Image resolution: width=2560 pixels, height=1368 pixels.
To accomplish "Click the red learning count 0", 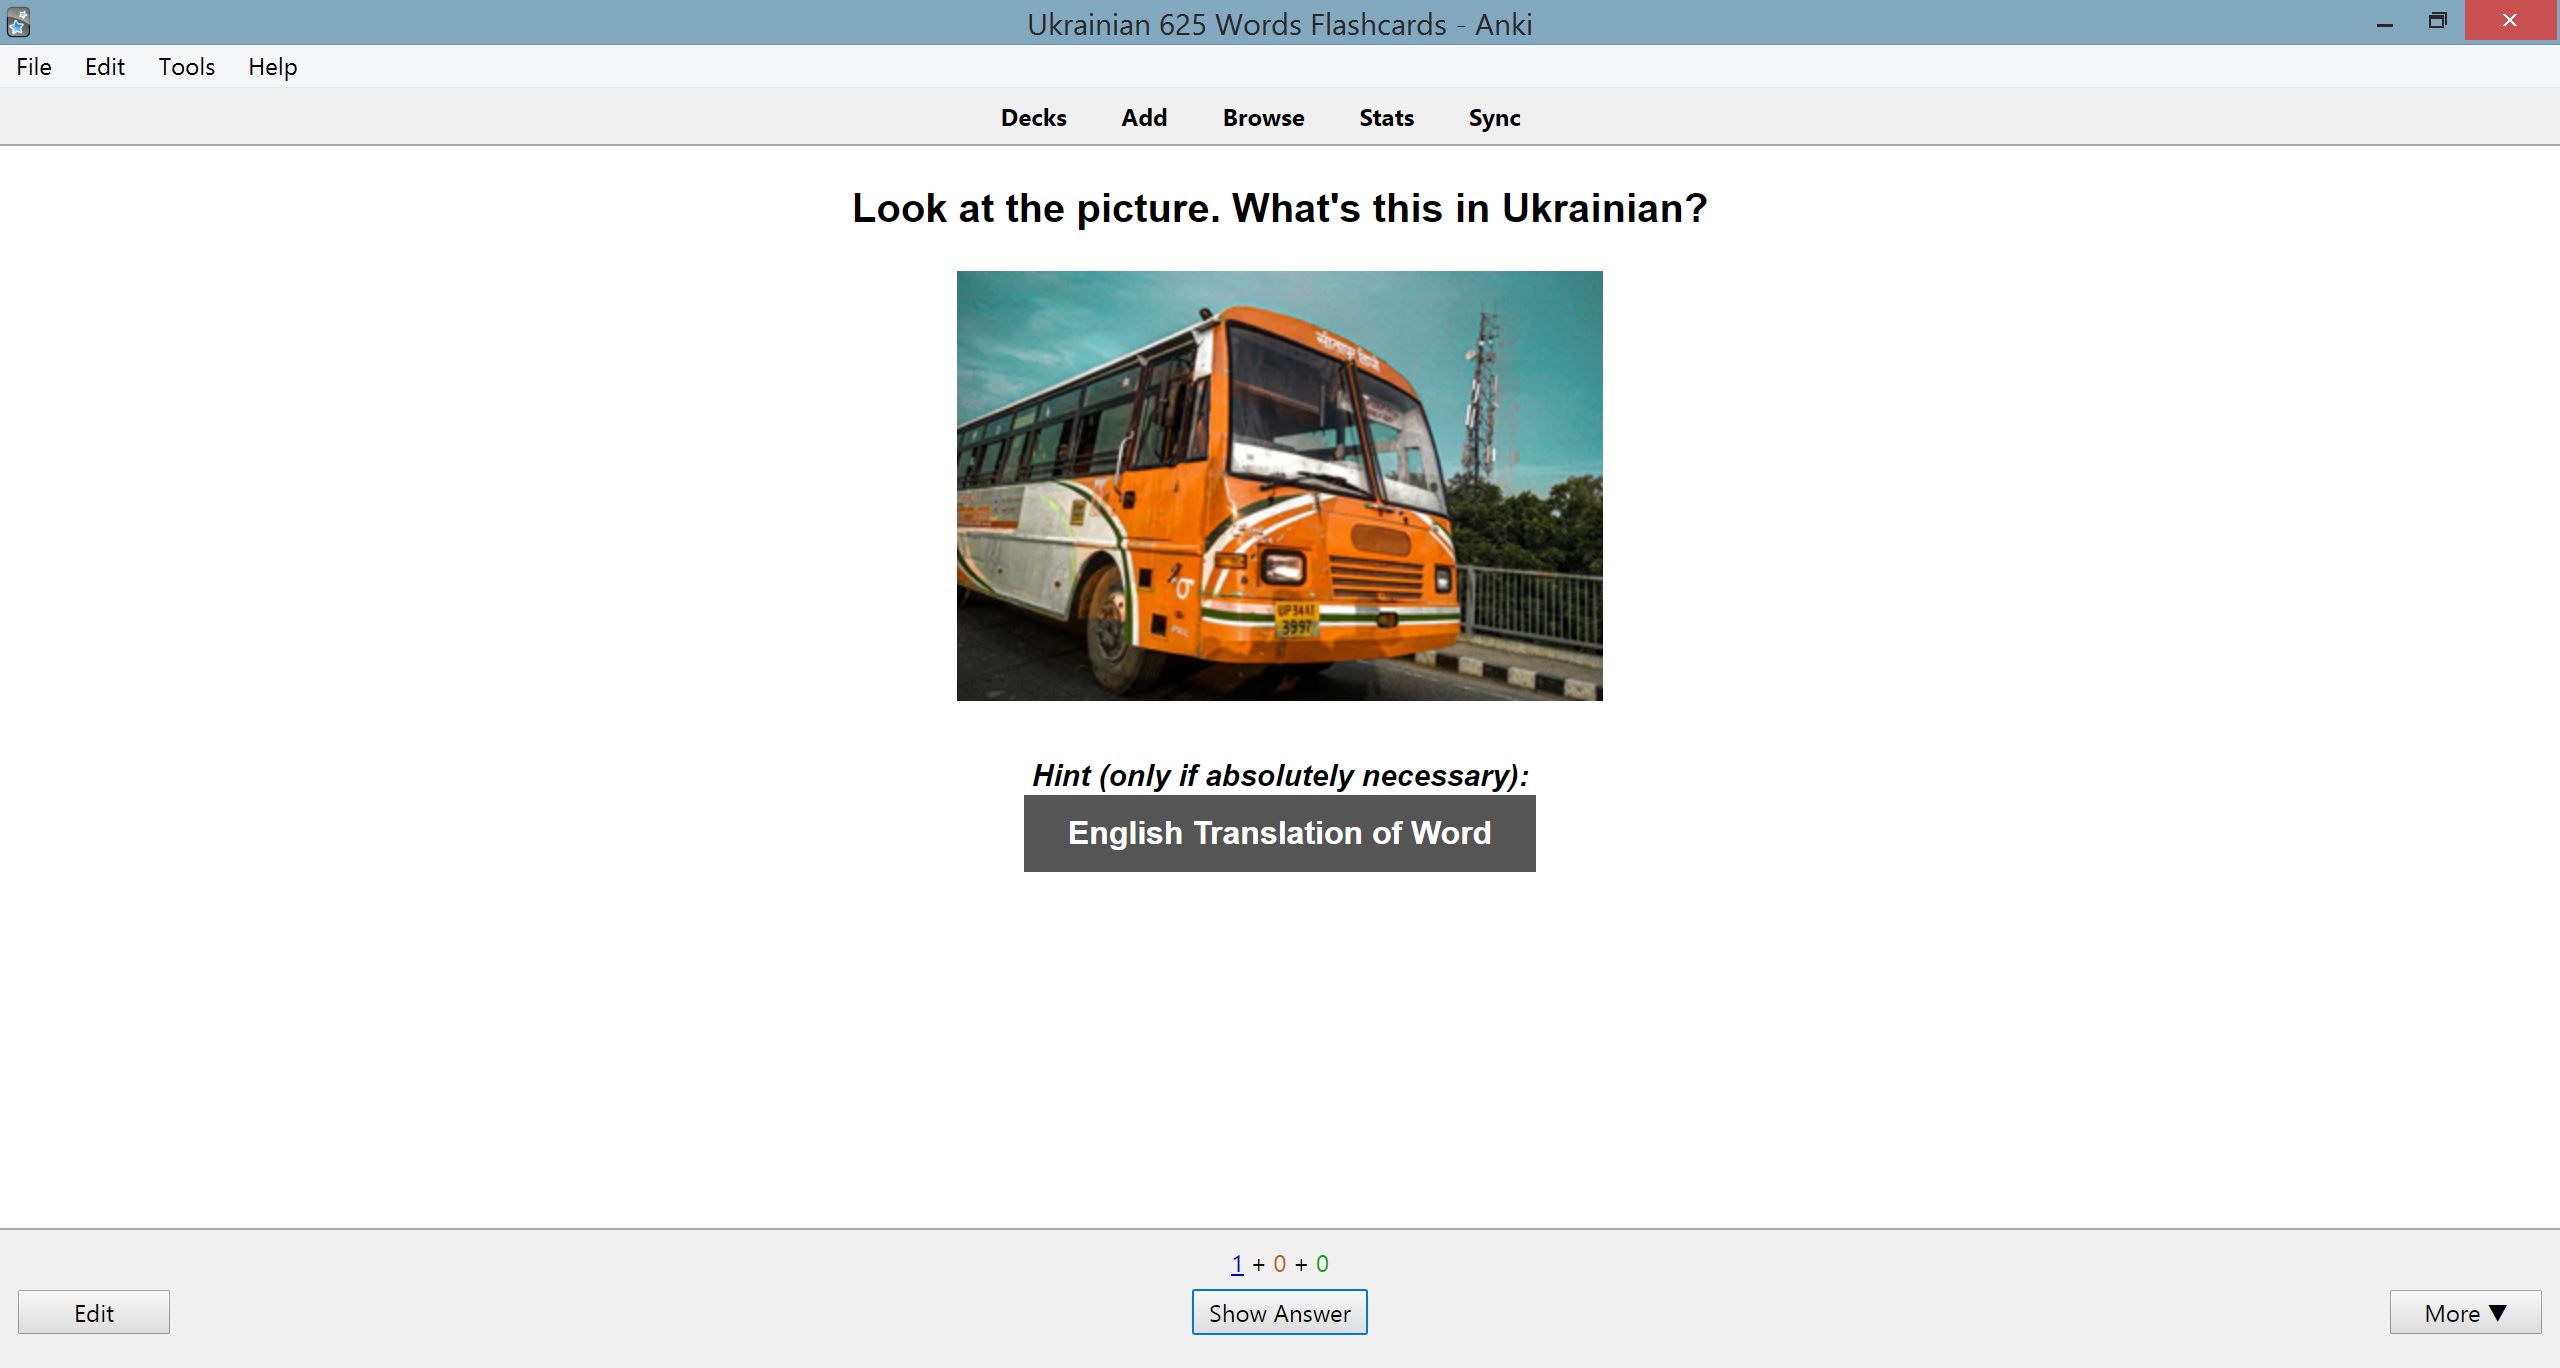I will tap(1279, 1264).
